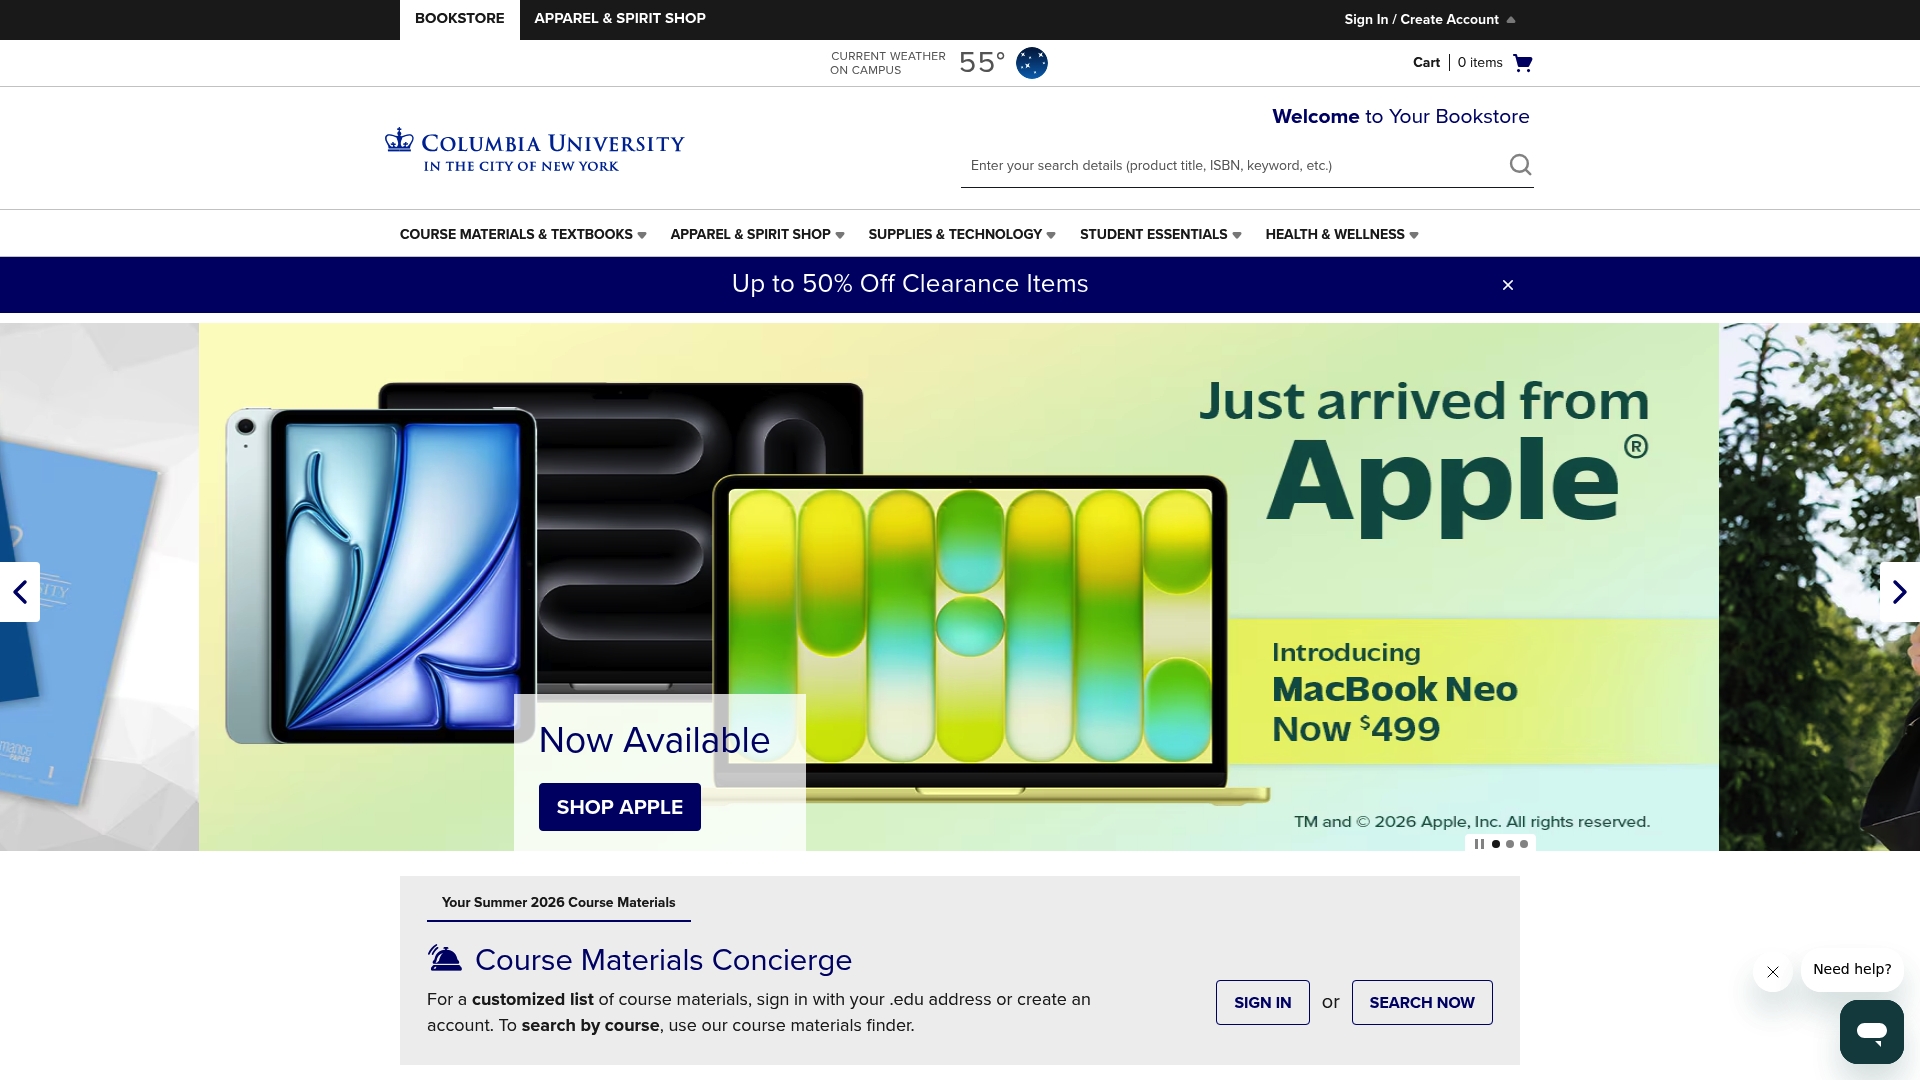The height and width of the screenshot is (1080, 1920).
Task: Dismiss the Need help chat bubble
Action: (1773, 972)
